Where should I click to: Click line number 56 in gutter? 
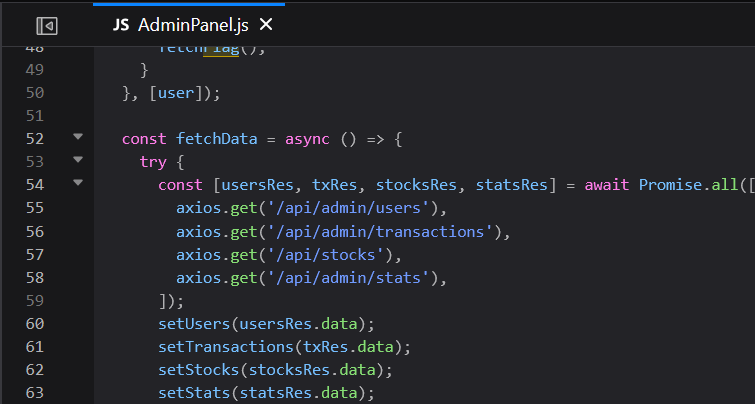(x=35, y=232)
